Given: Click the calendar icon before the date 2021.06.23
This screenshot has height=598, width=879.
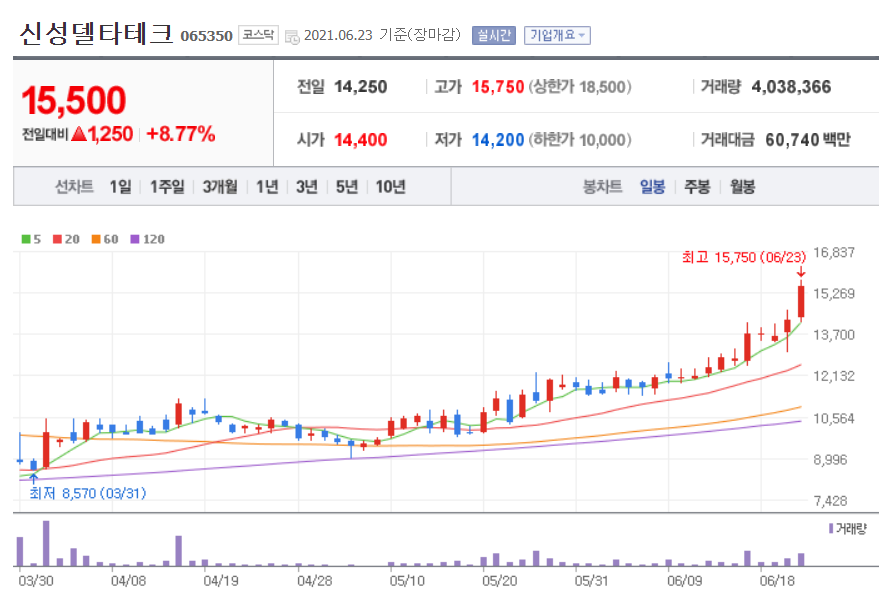Looking at the screenshot, I should pos(292,37).
